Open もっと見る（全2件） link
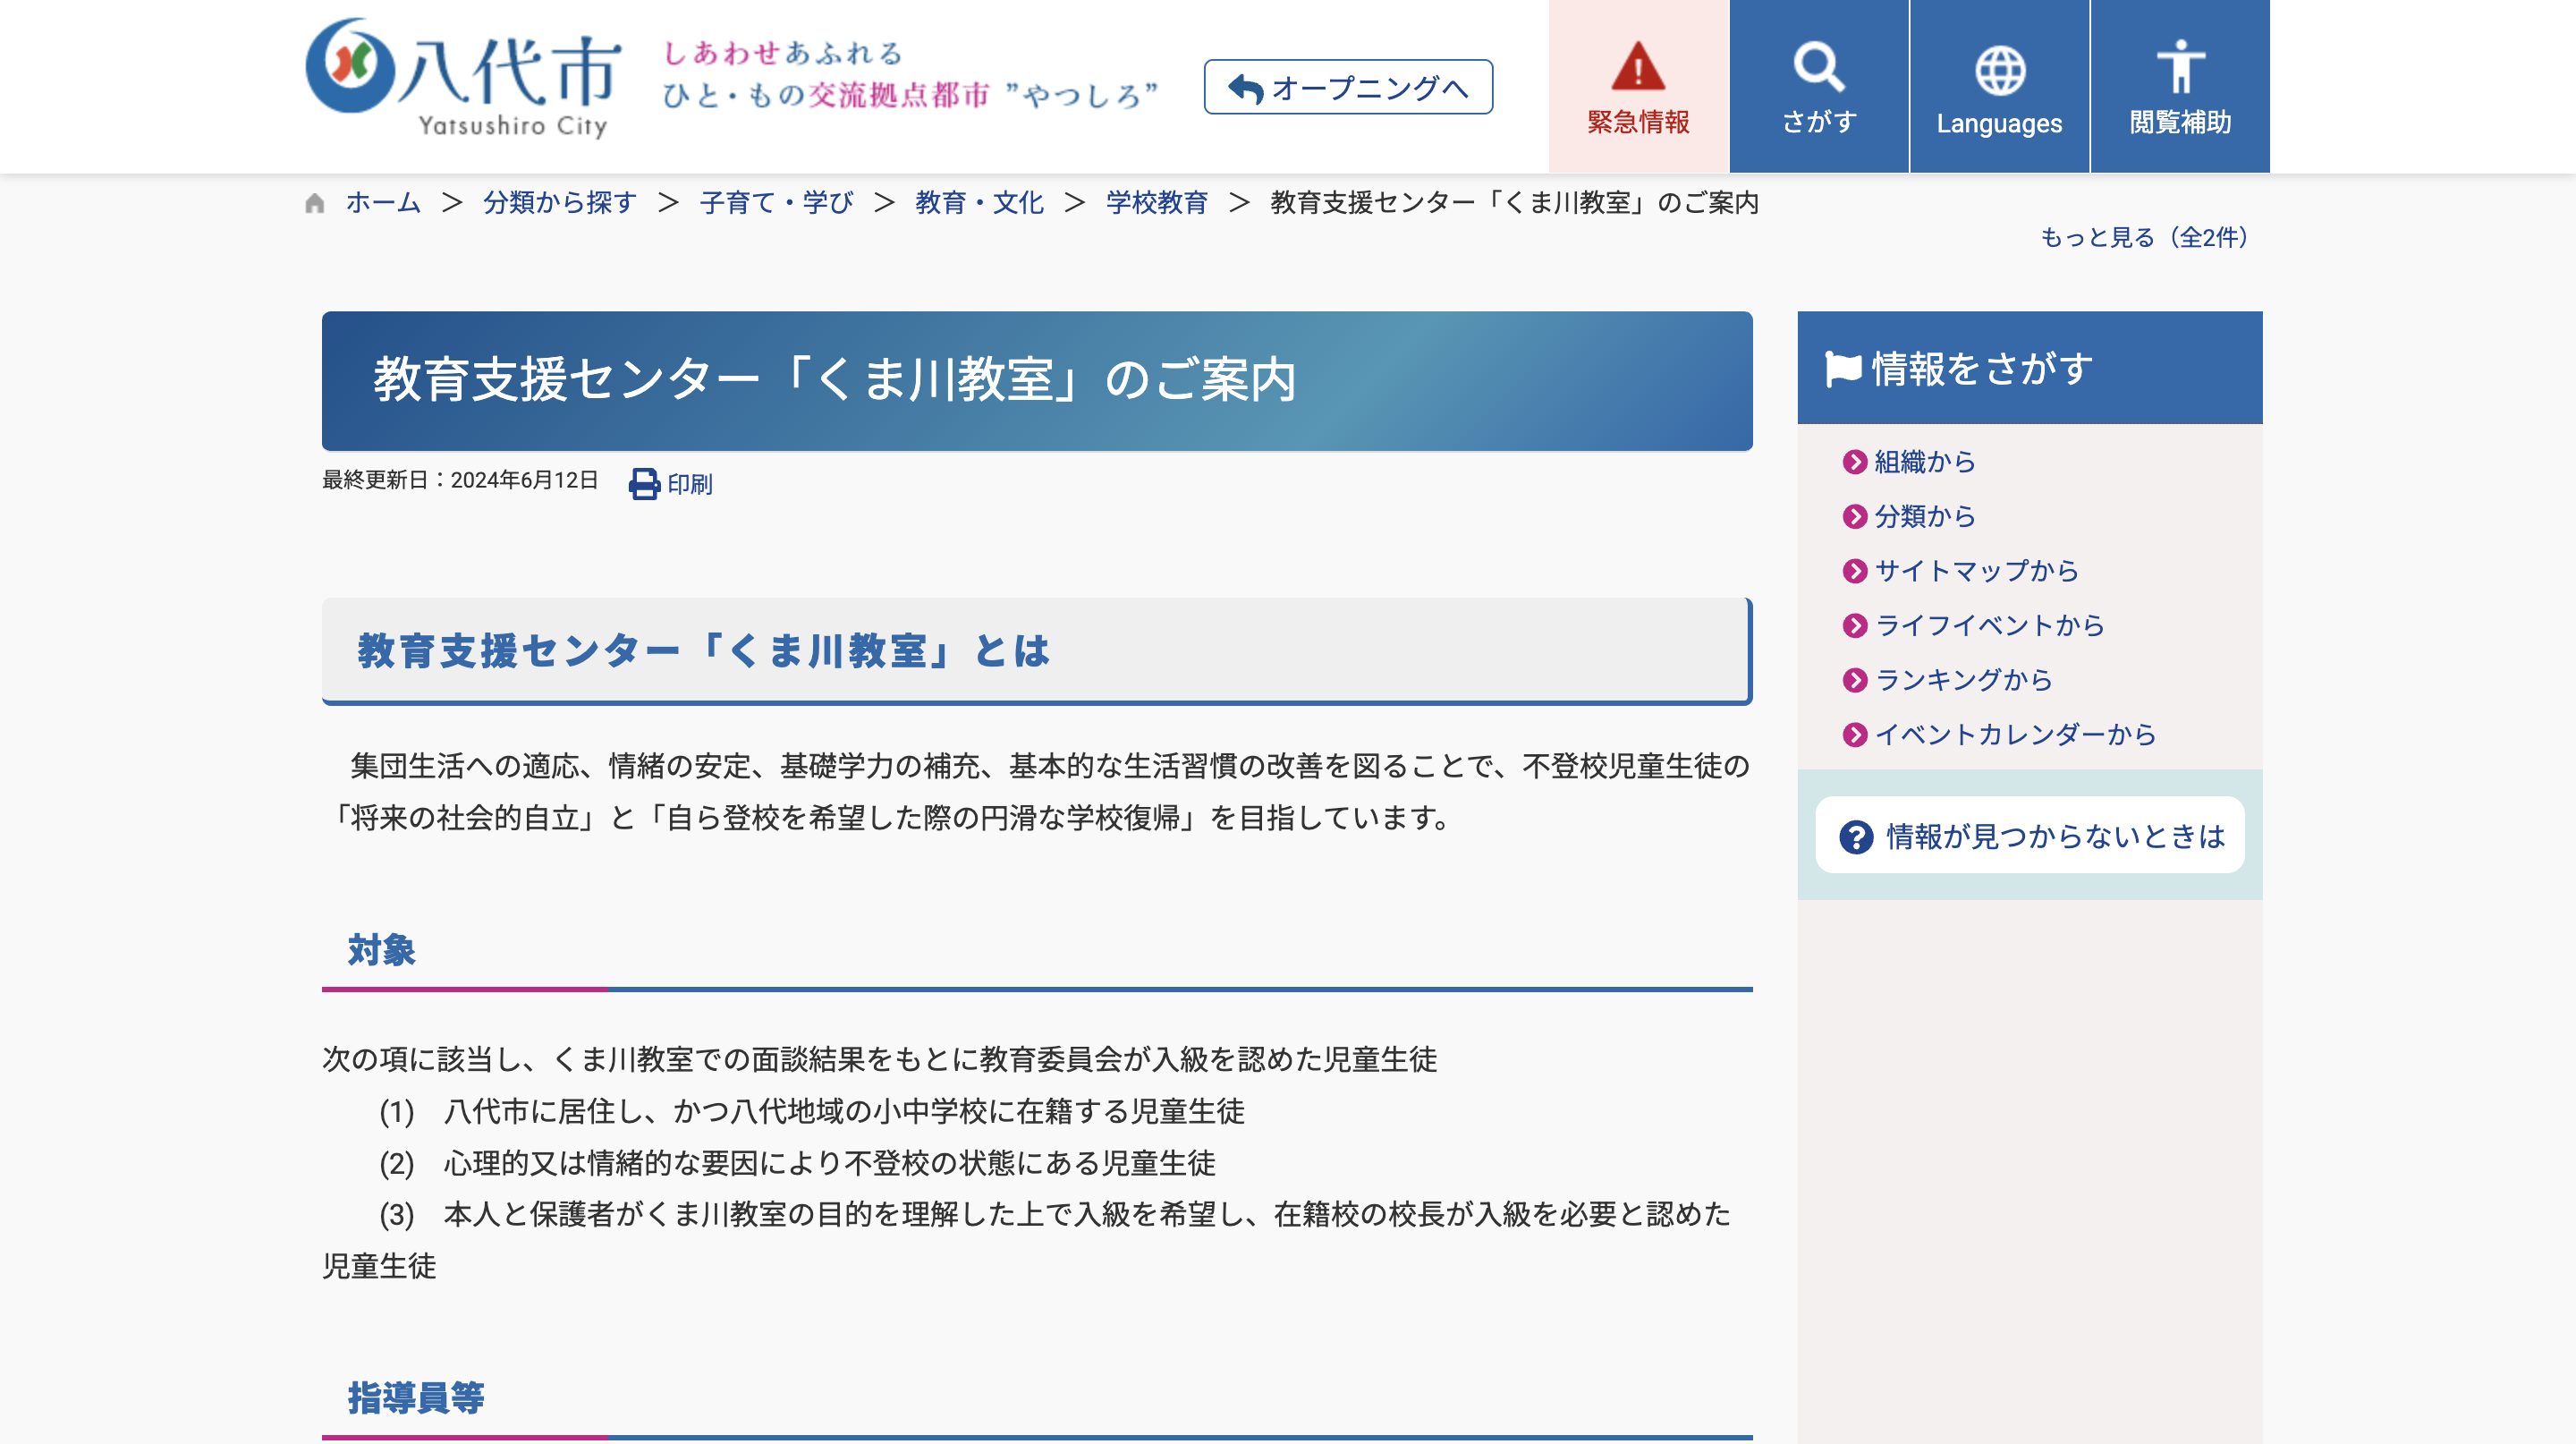 tap(2141, 238)
